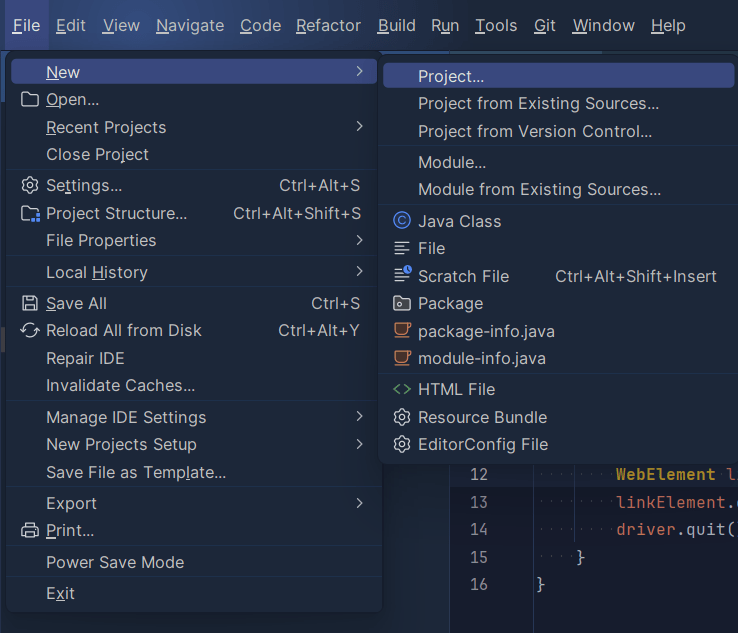Click the driver.quit code on line 14
738x633 pixels.
[x=675, y=529]
